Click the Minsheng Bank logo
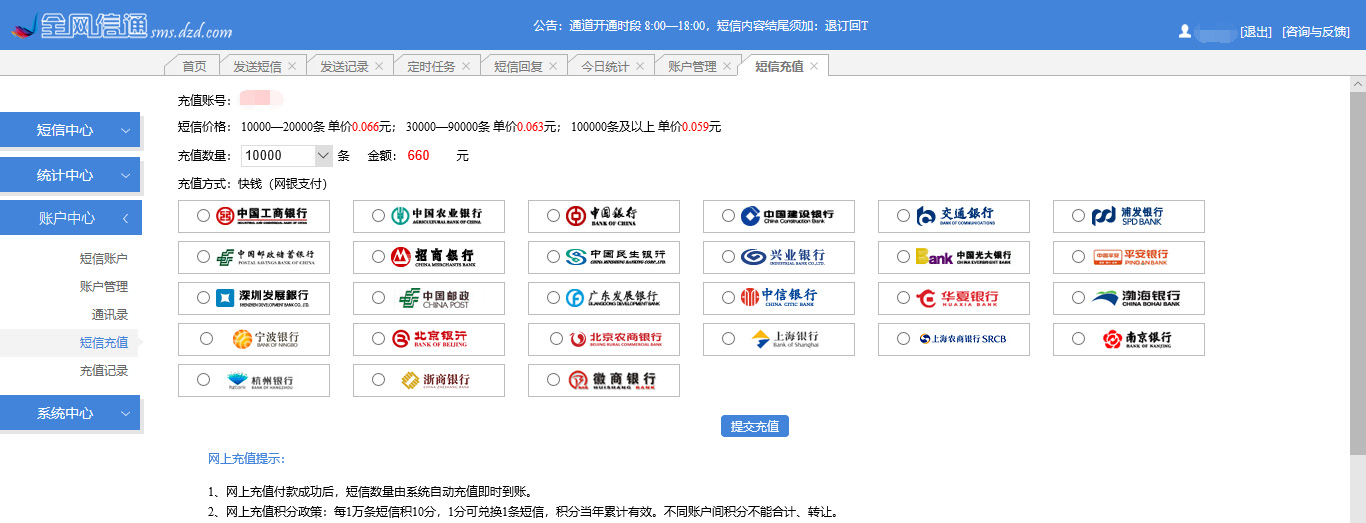1366x523 pixels. pos(615,257)
